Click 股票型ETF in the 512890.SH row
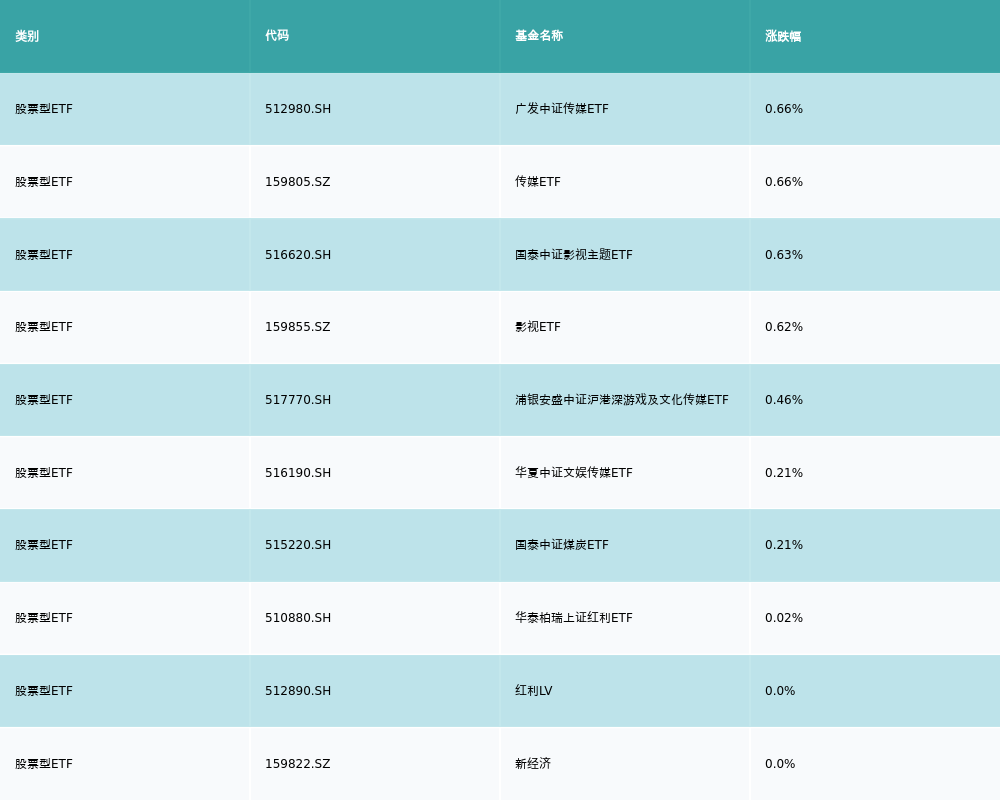 tap(44, 691)
